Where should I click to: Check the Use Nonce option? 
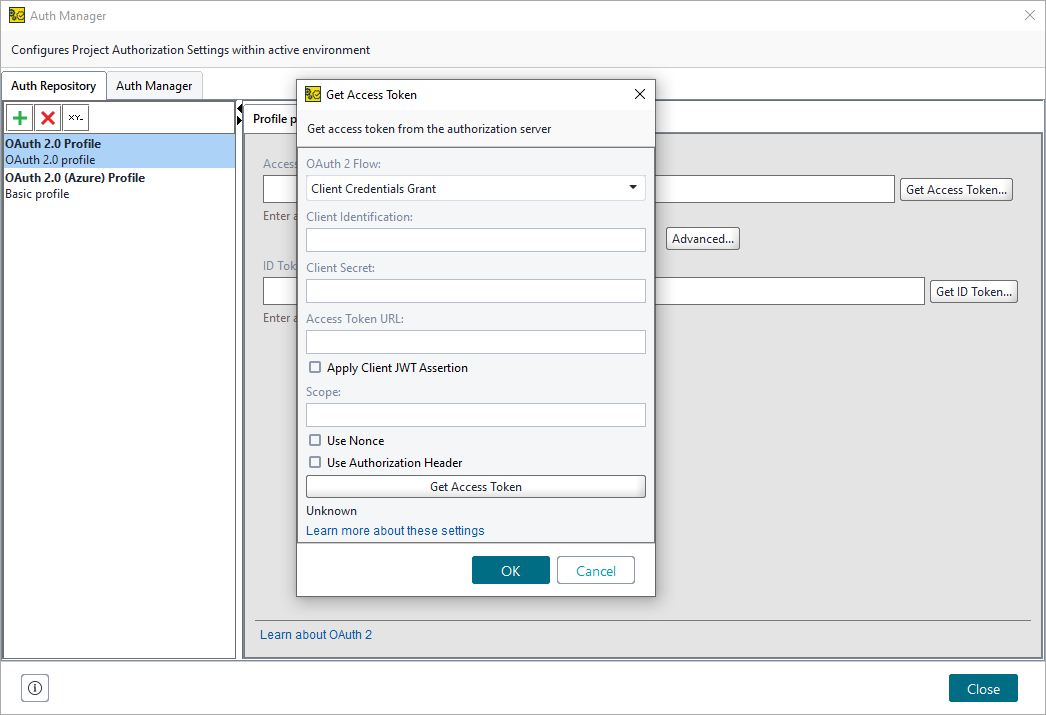pos(315,440)
